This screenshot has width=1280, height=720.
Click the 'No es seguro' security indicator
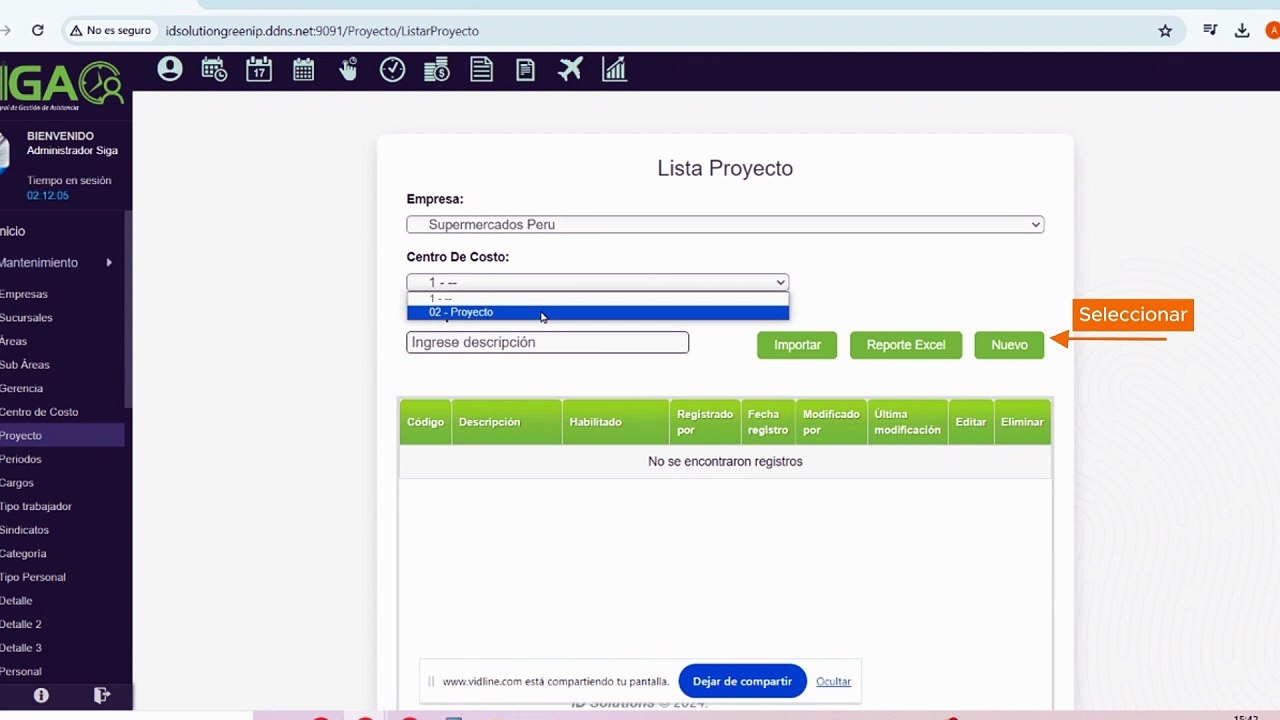click(110, 31)
